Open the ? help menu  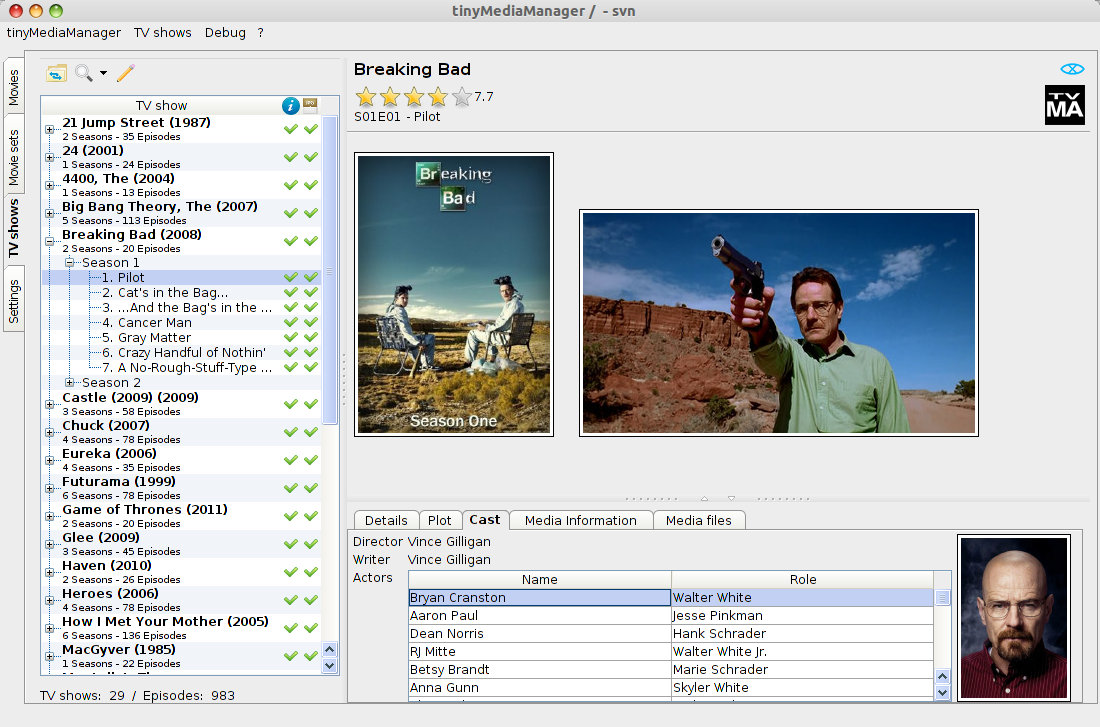260,32
